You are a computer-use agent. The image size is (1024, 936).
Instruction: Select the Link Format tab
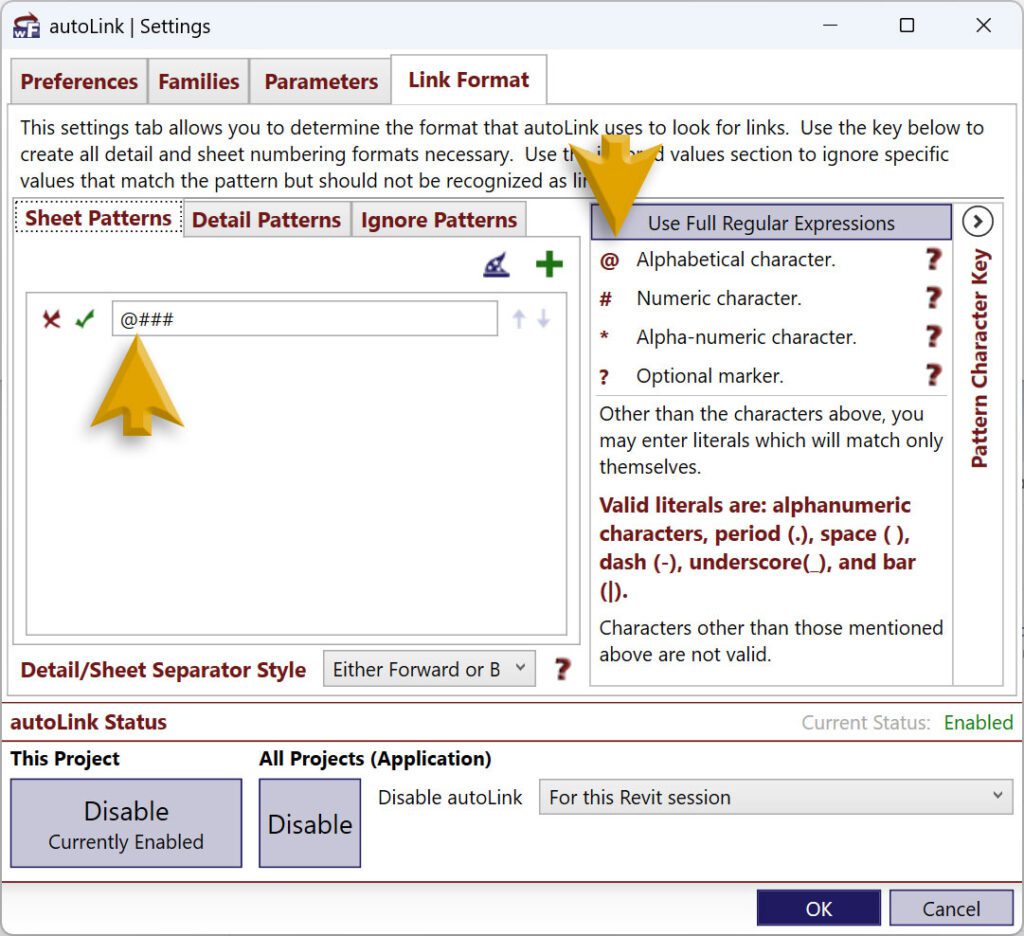(469, 80)
